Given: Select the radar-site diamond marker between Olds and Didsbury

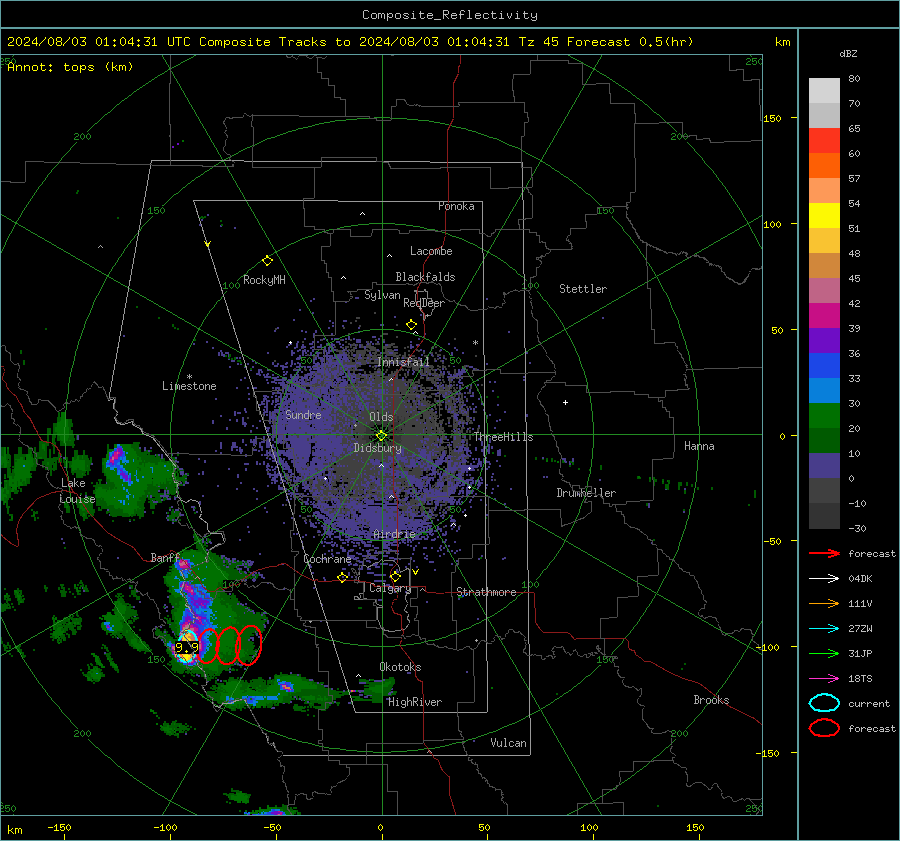Looking at the screenshot, I should click(x=381, y=436).
